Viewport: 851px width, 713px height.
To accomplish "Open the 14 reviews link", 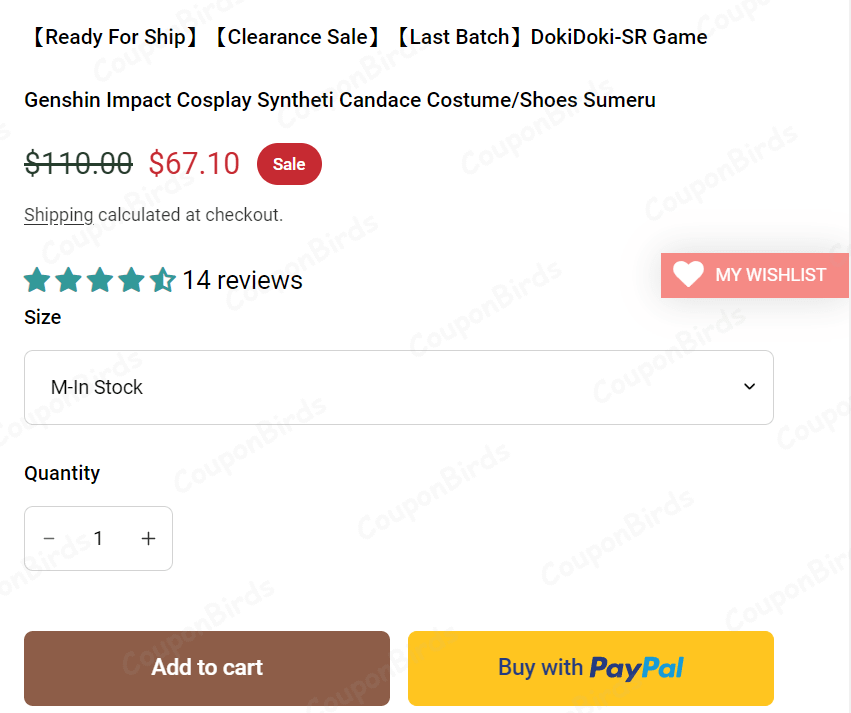I will 241,280.
